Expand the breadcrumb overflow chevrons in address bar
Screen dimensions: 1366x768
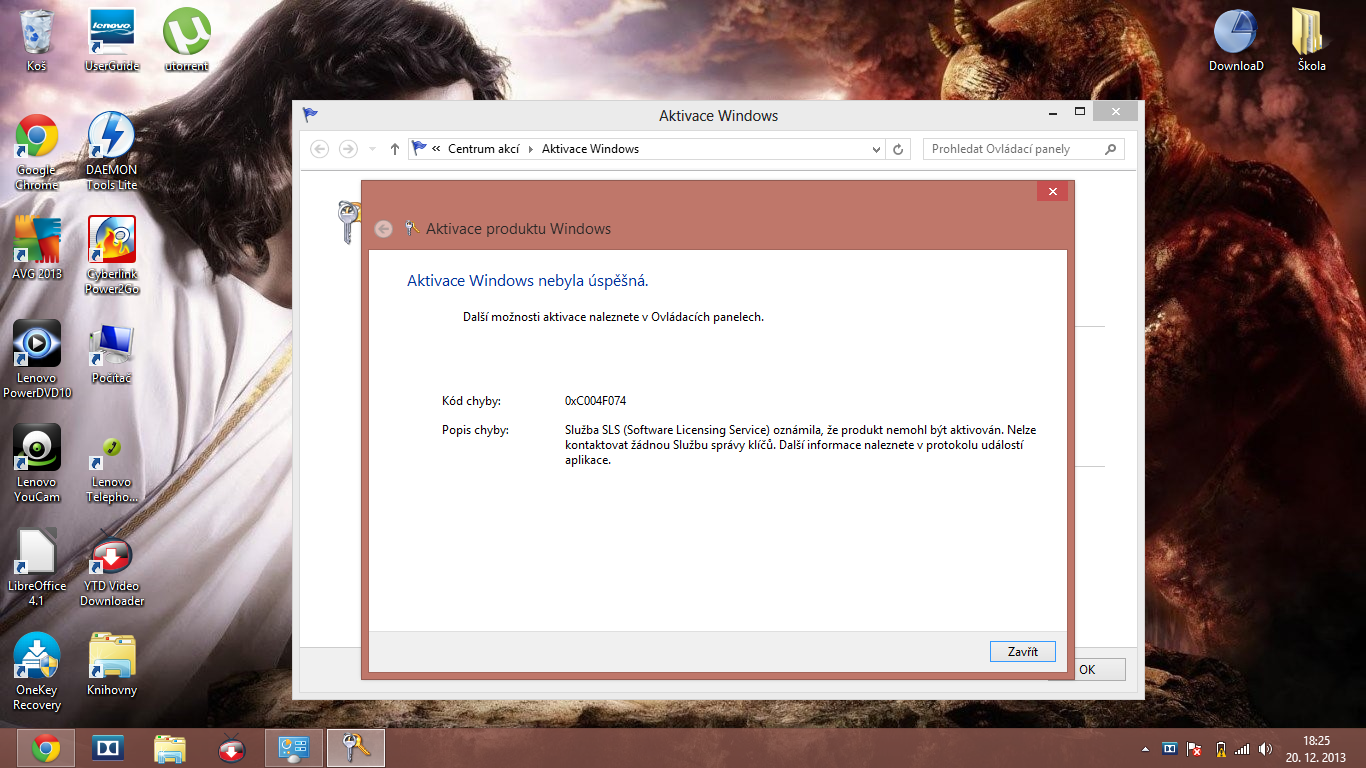click(x=436, y=149)
